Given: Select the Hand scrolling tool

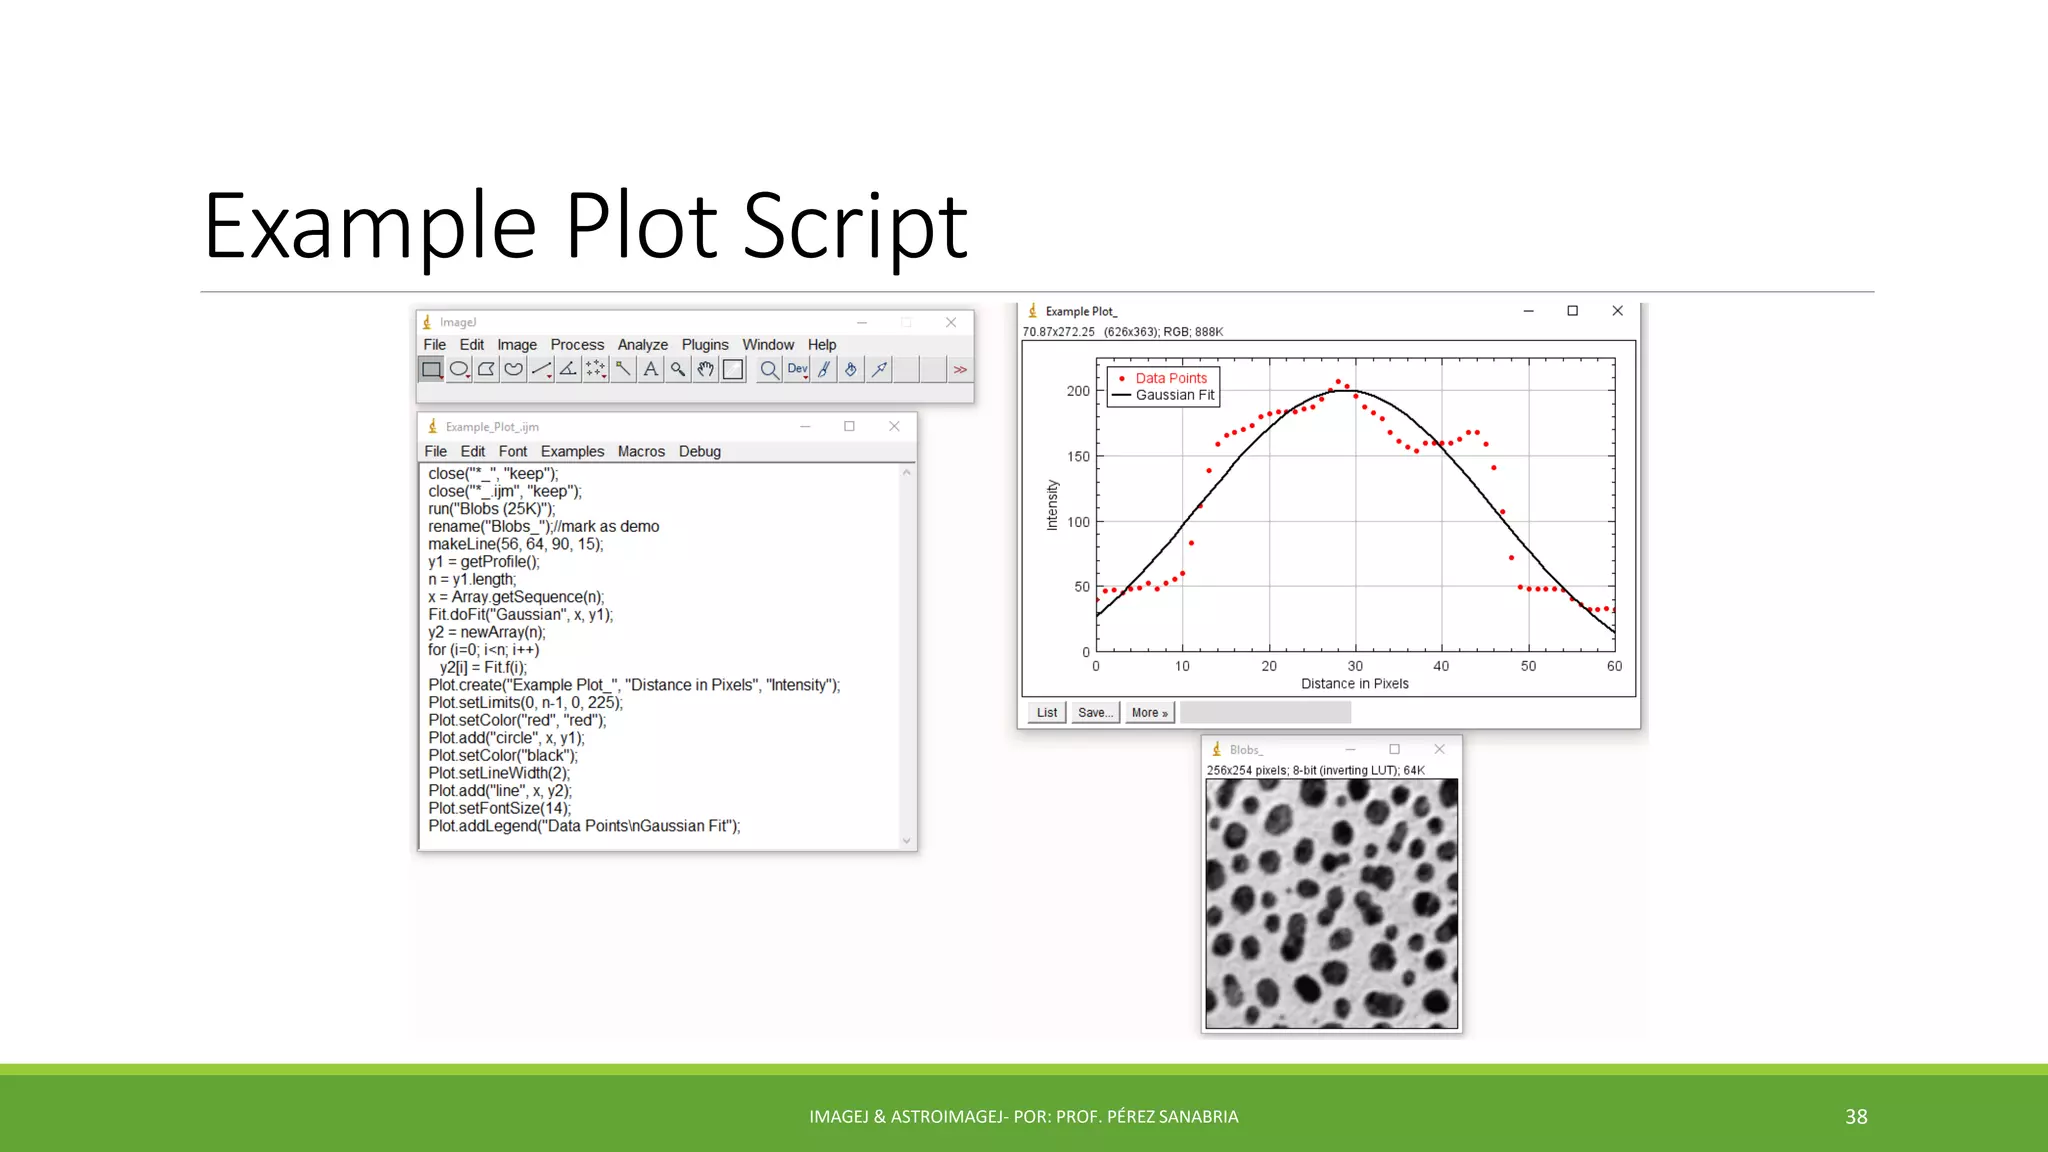Looking at the screenshot, I should [x=706, y=370].
